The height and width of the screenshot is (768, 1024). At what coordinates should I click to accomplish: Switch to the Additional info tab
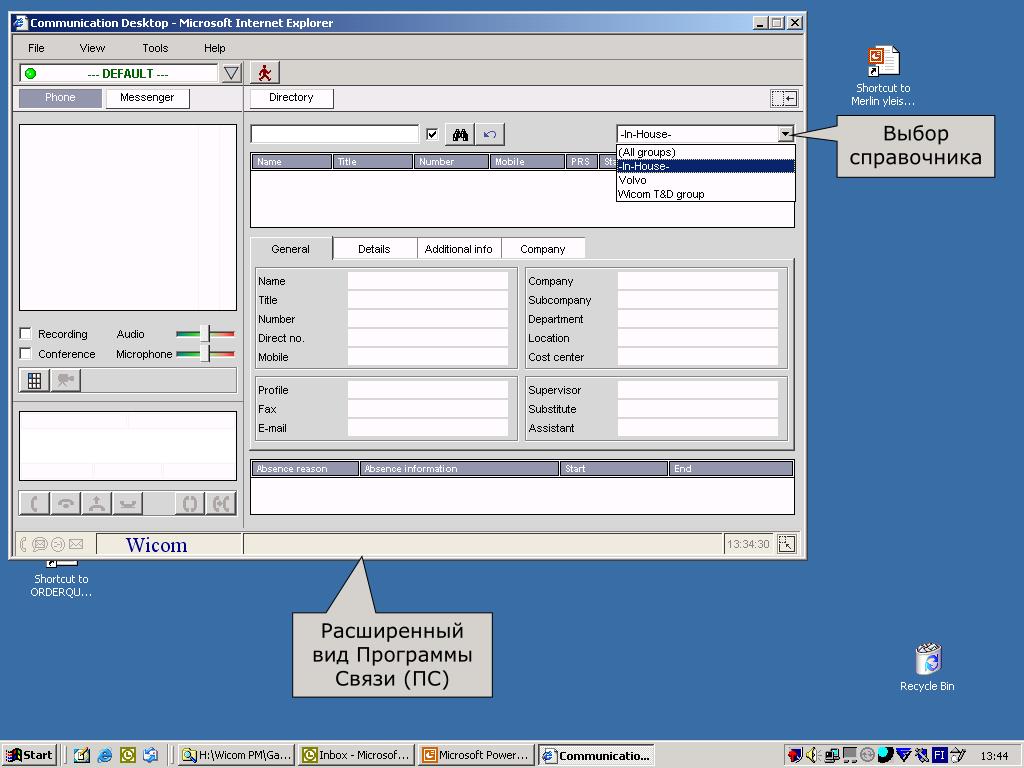tap(458, 249)
